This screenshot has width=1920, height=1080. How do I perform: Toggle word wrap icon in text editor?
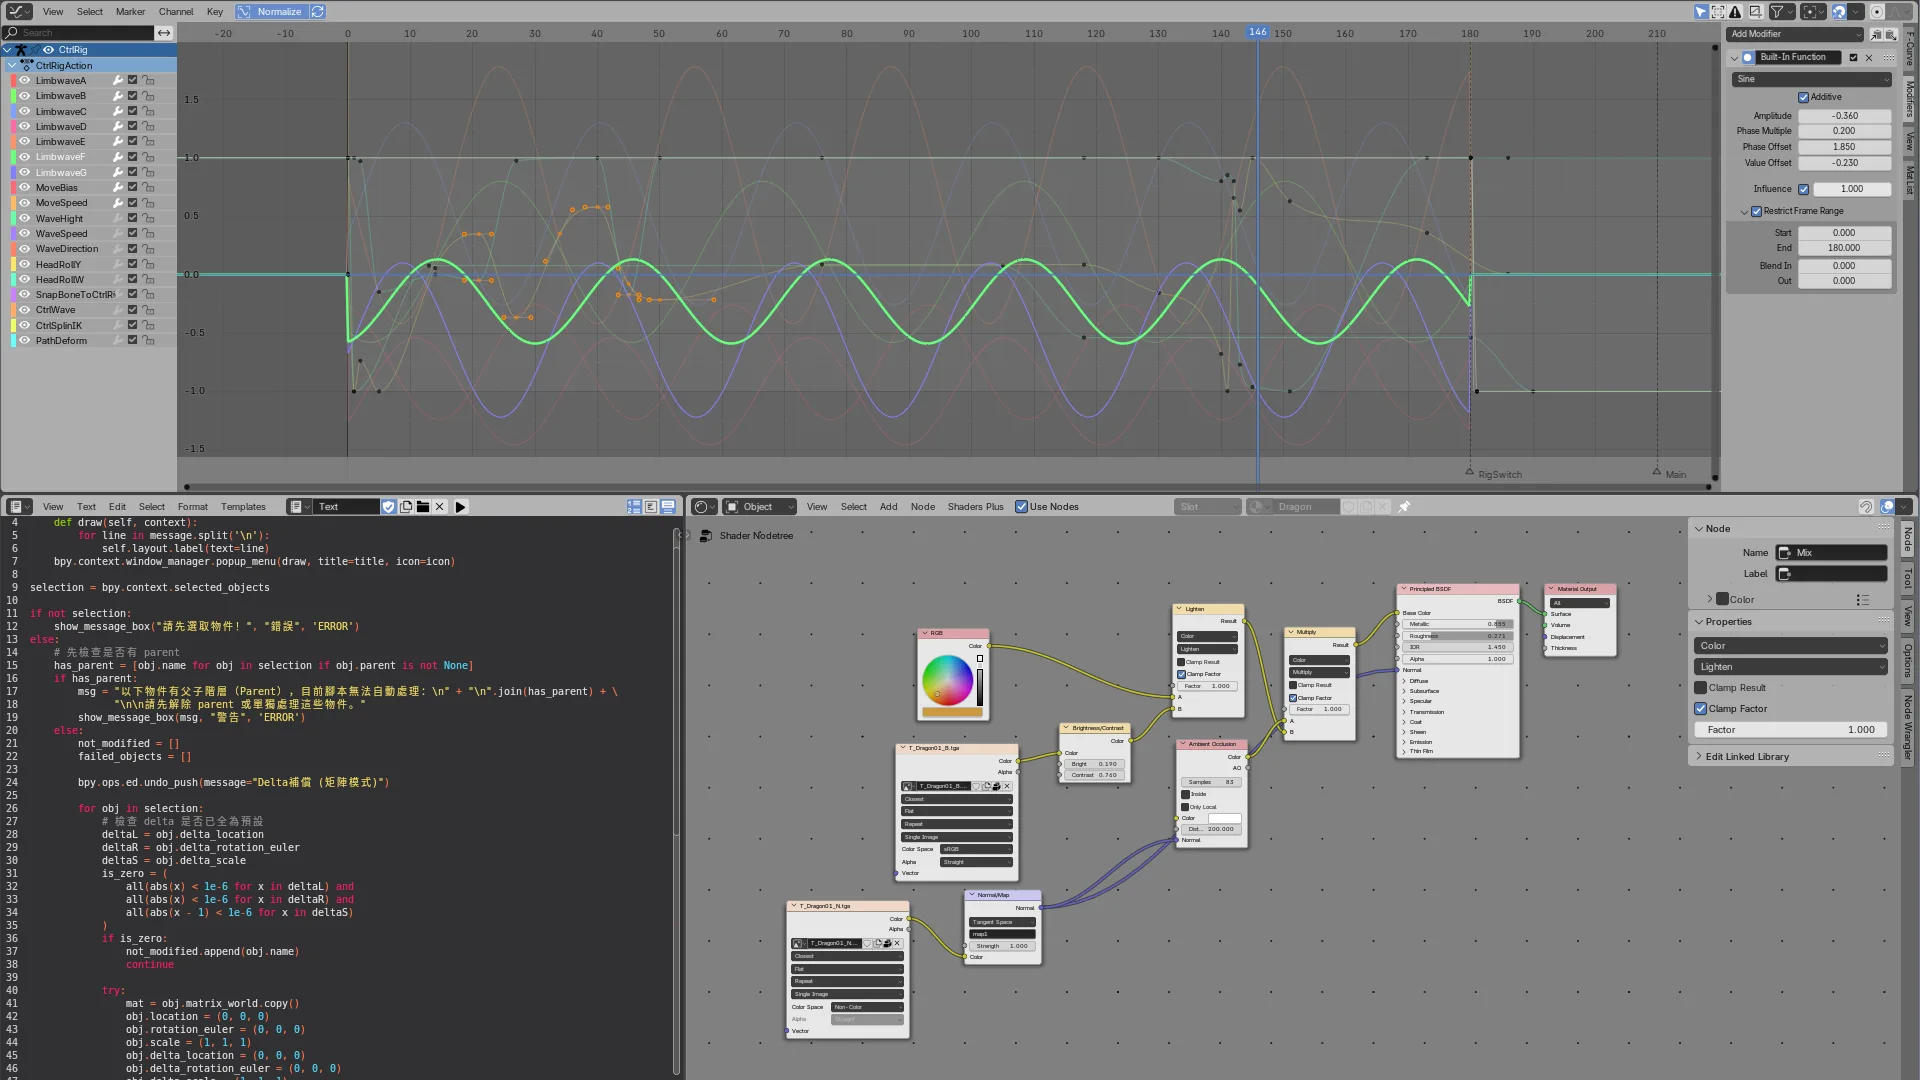(651, 507)
